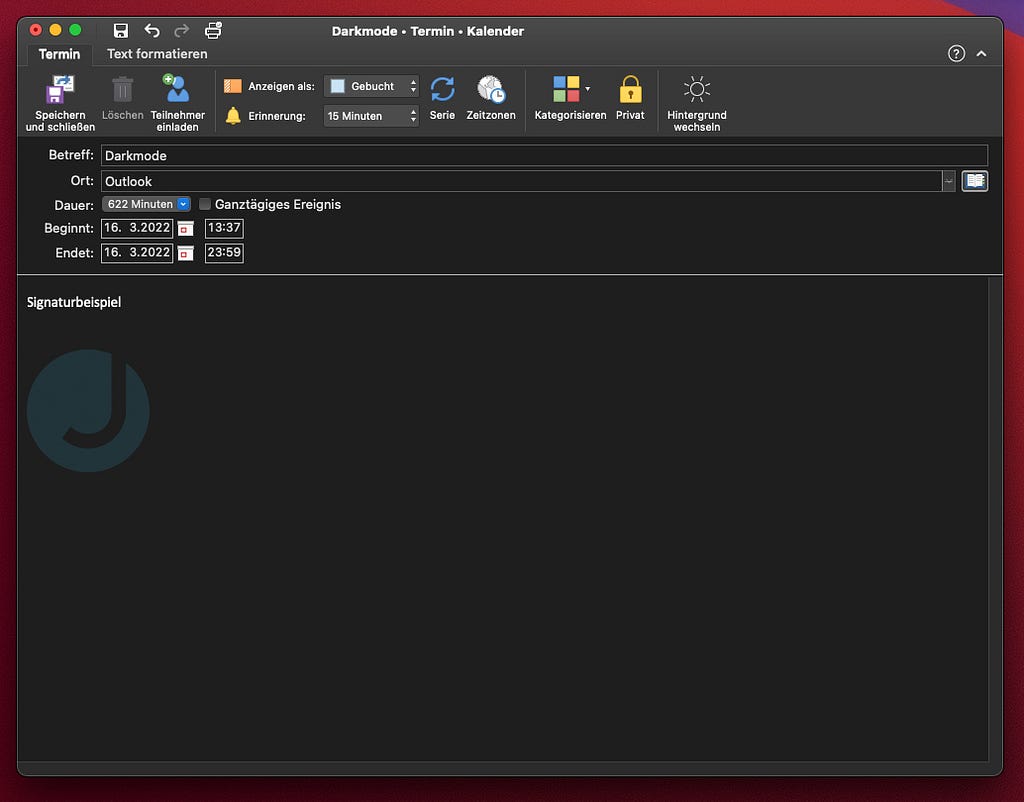Open the Dauer 622 Minuten dropdown

(146, 204)
